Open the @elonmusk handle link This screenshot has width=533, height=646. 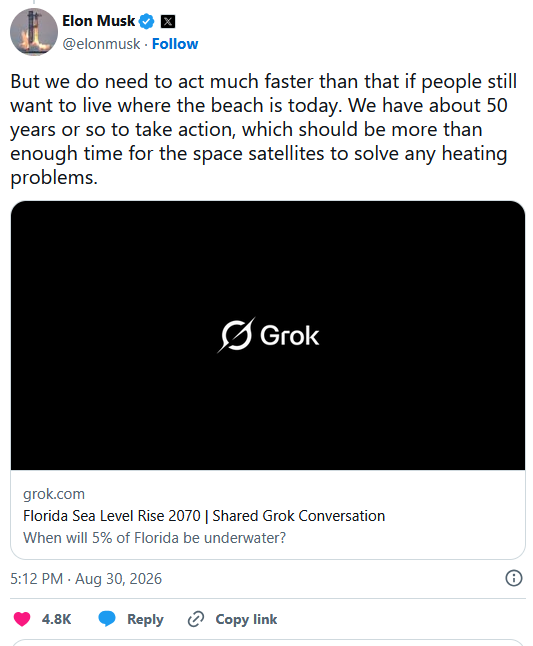point(101,44)
